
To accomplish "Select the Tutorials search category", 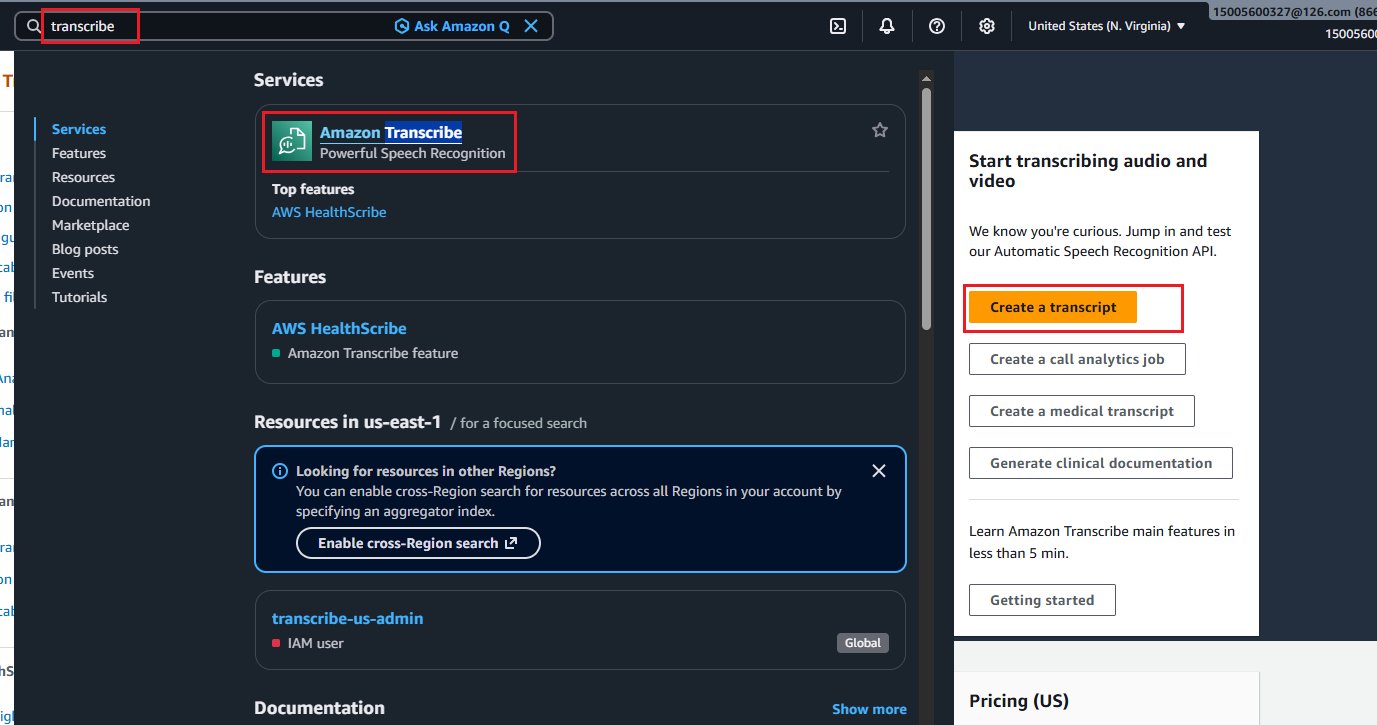I will click(79, 297).
